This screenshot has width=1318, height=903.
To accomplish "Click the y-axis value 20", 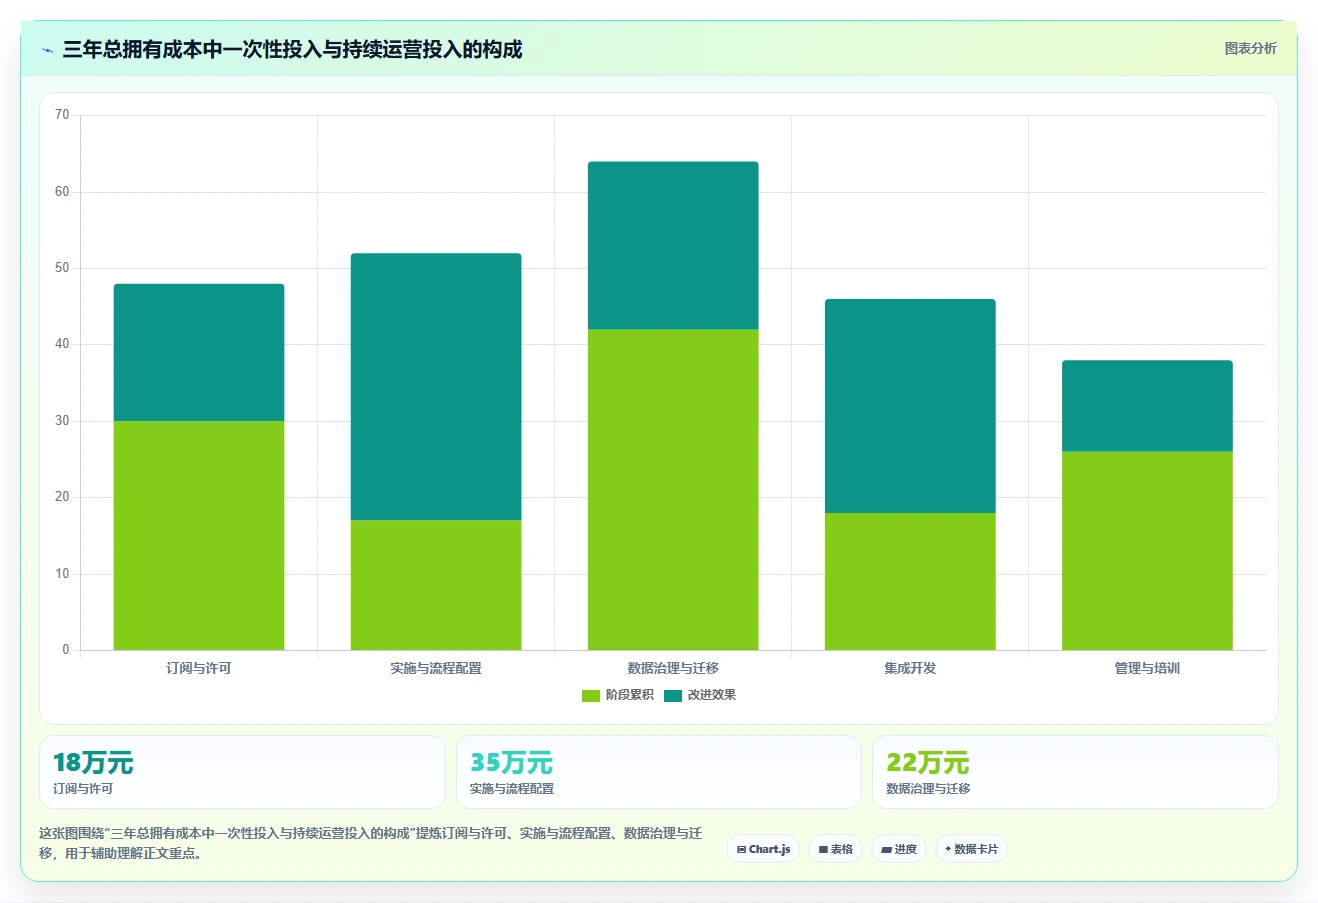I will click(62, 497).
